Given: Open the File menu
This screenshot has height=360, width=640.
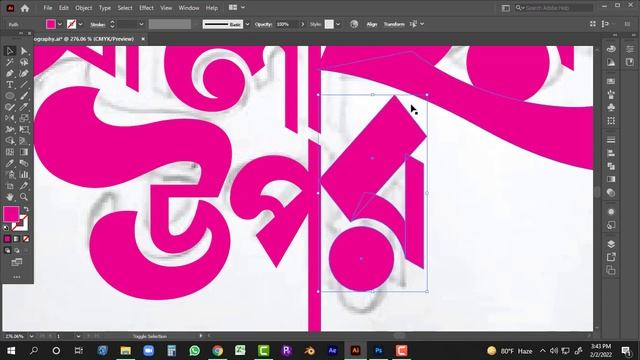Looking at the screenshot, I should pos(48,8).
